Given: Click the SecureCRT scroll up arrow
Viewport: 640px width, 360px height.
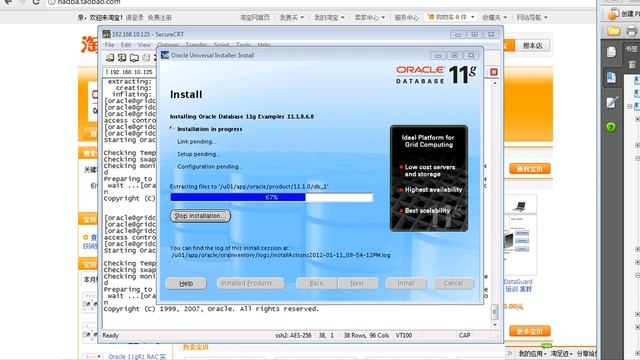Looking at the screenshot, I should [494, 83].
